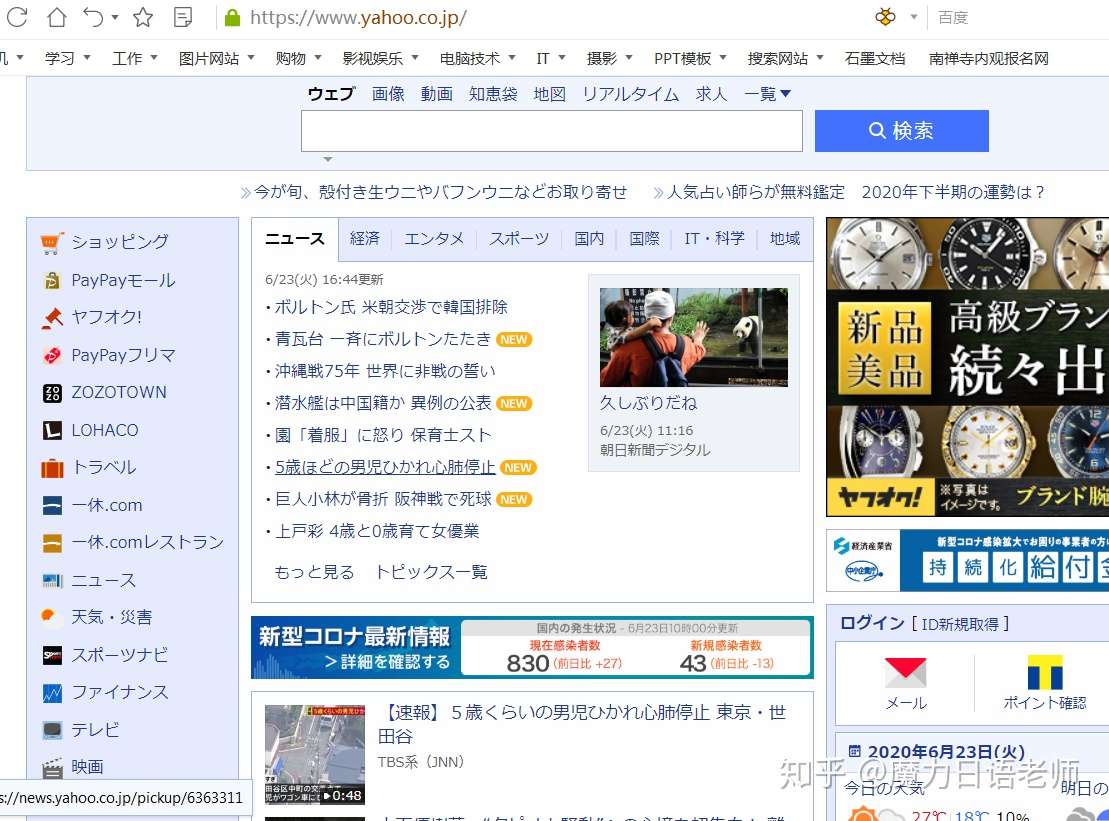This screenshot has height=821, width=1109.
Task: Open ショッピング cart icon in sidebar
Action: [52, 243]
